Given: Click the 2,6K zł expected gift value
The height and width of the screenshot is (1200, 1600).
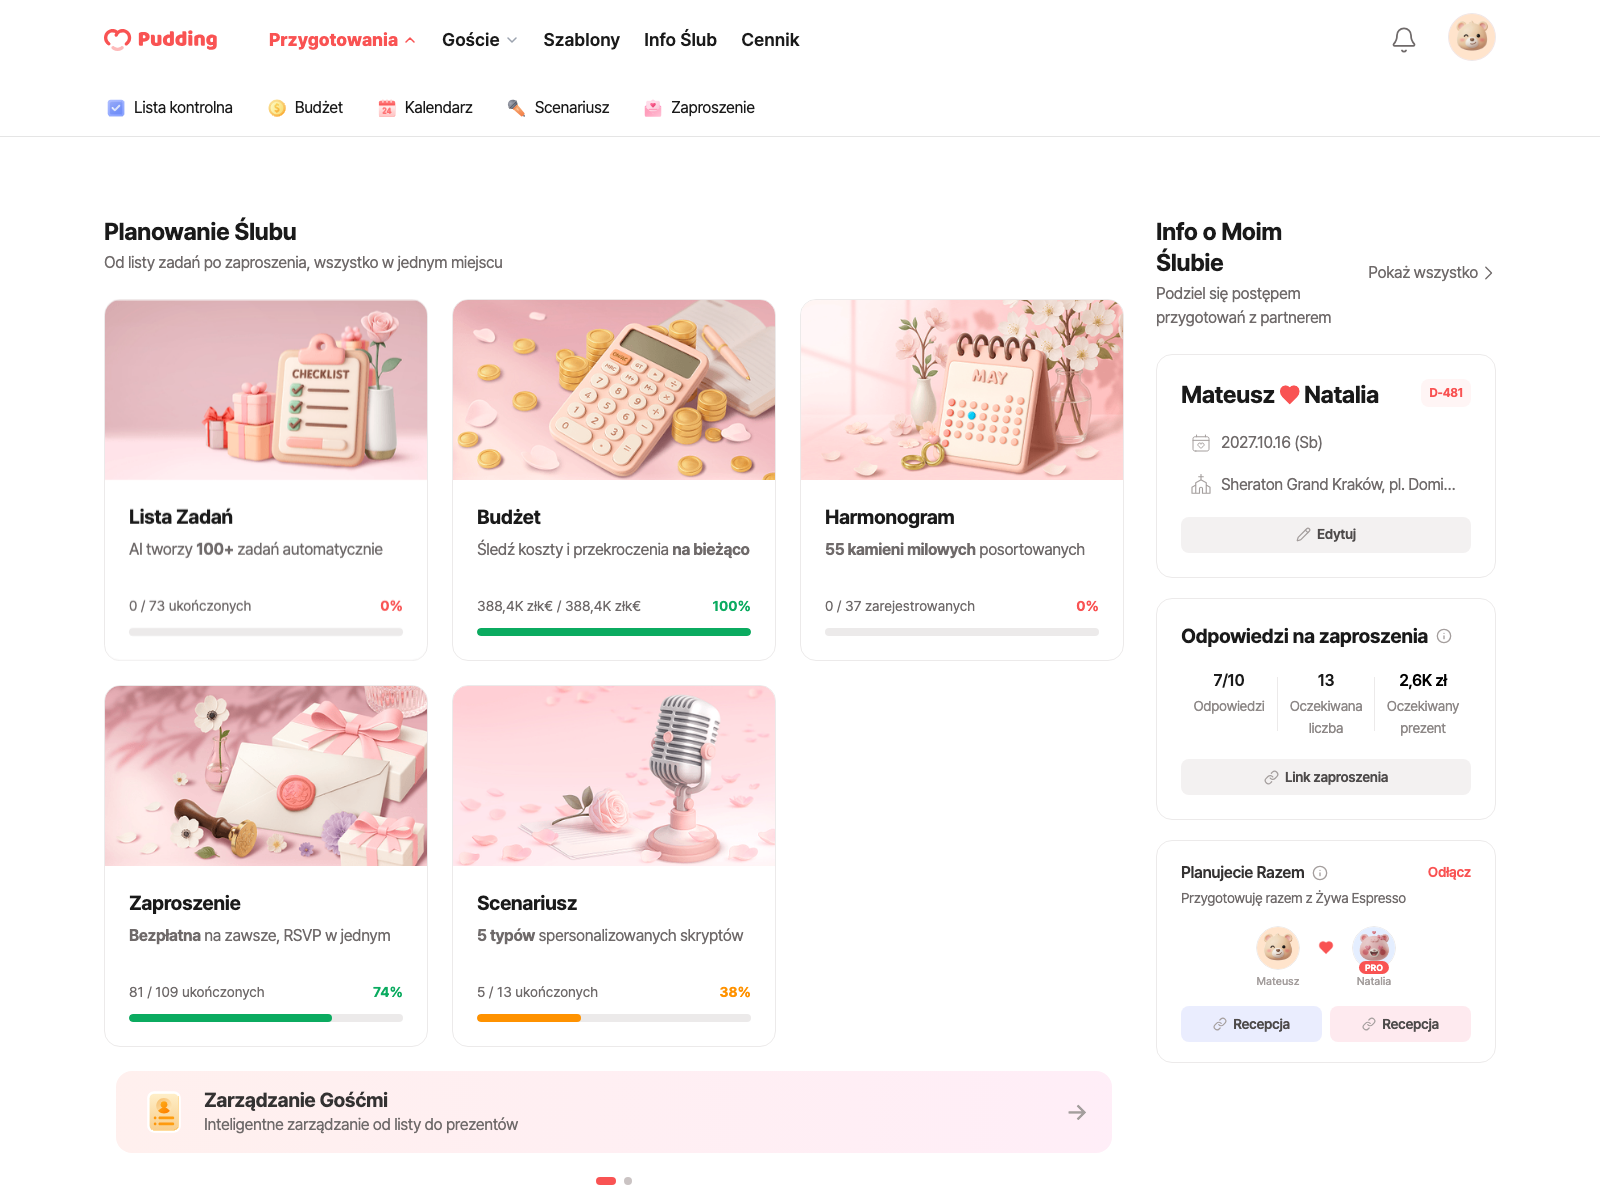Looking at the screenshot, I should (x=1423, y=681).
